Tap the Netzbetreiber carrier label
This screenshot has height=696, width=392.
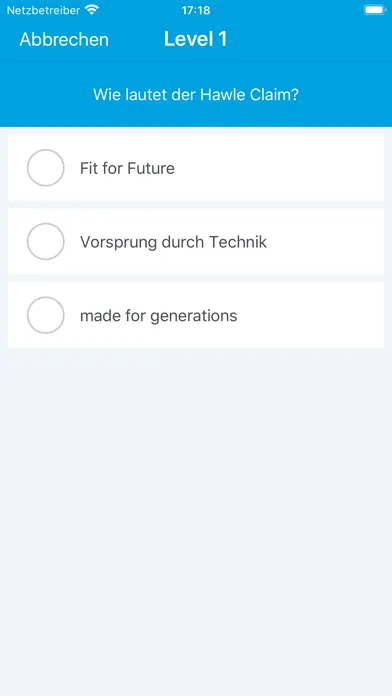click(44, 10)
